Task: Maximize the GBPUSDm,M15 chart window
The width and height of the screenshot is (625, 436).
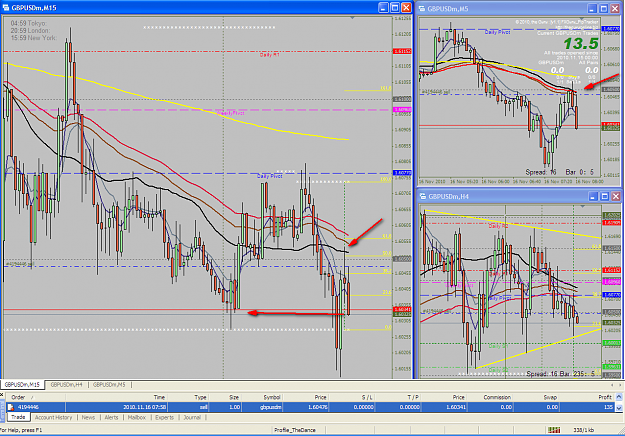Action: click(x=395, y=8)
